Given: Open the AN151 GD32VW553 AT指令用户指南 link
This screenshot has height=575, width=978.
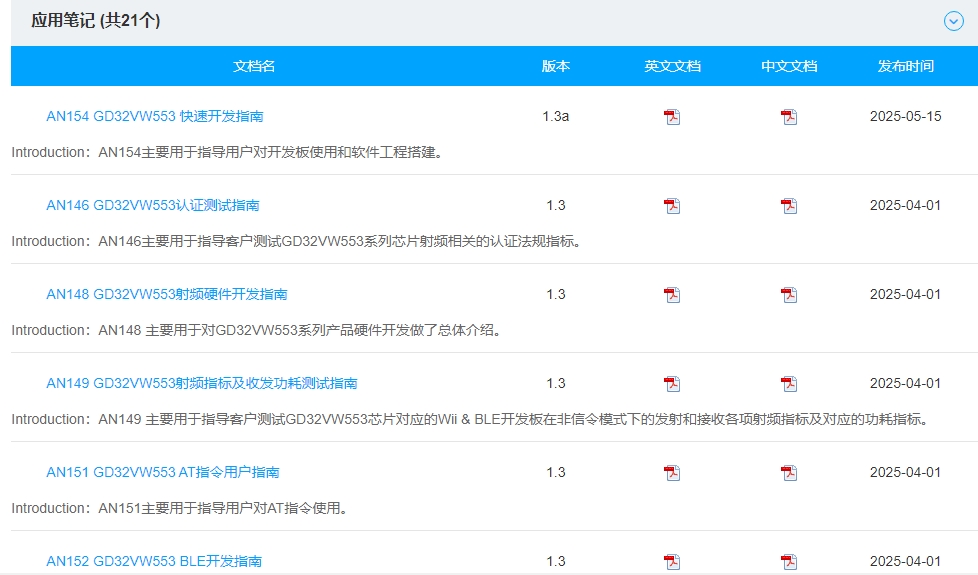Looking at the screenshot, I should 163,472.
